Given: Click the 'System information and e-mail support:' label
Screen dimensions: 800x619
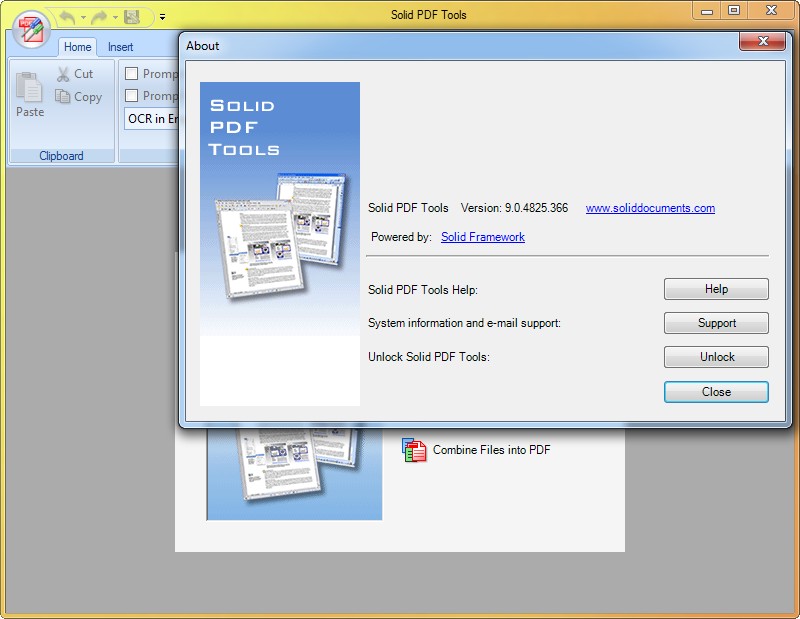Looking at the screenshot, I should [464, 323].
